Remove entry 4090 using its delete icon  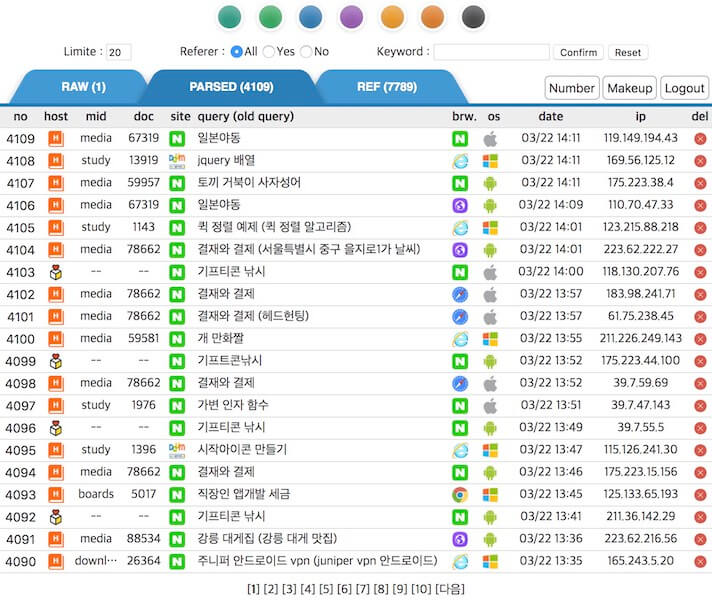[700, 562]
